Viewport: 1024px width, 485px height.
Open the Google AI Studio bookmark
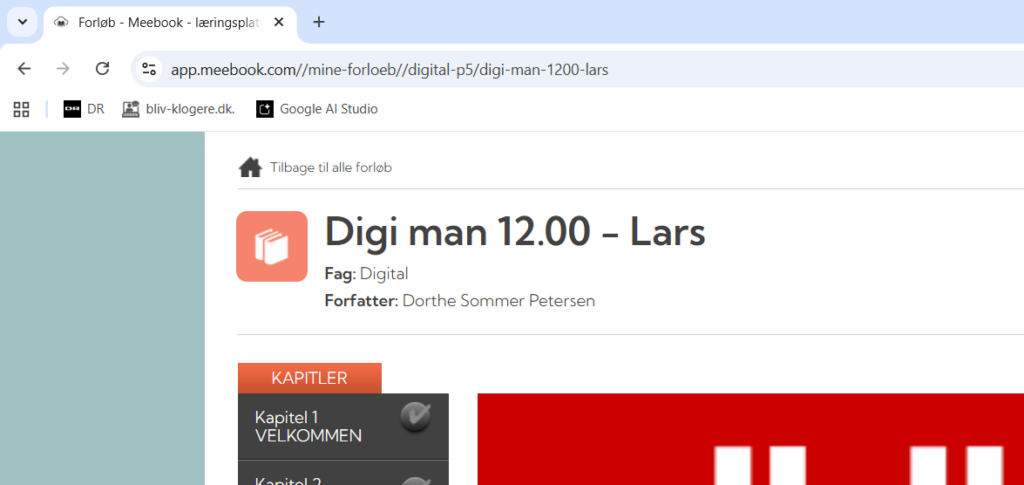tap(317, 109)
